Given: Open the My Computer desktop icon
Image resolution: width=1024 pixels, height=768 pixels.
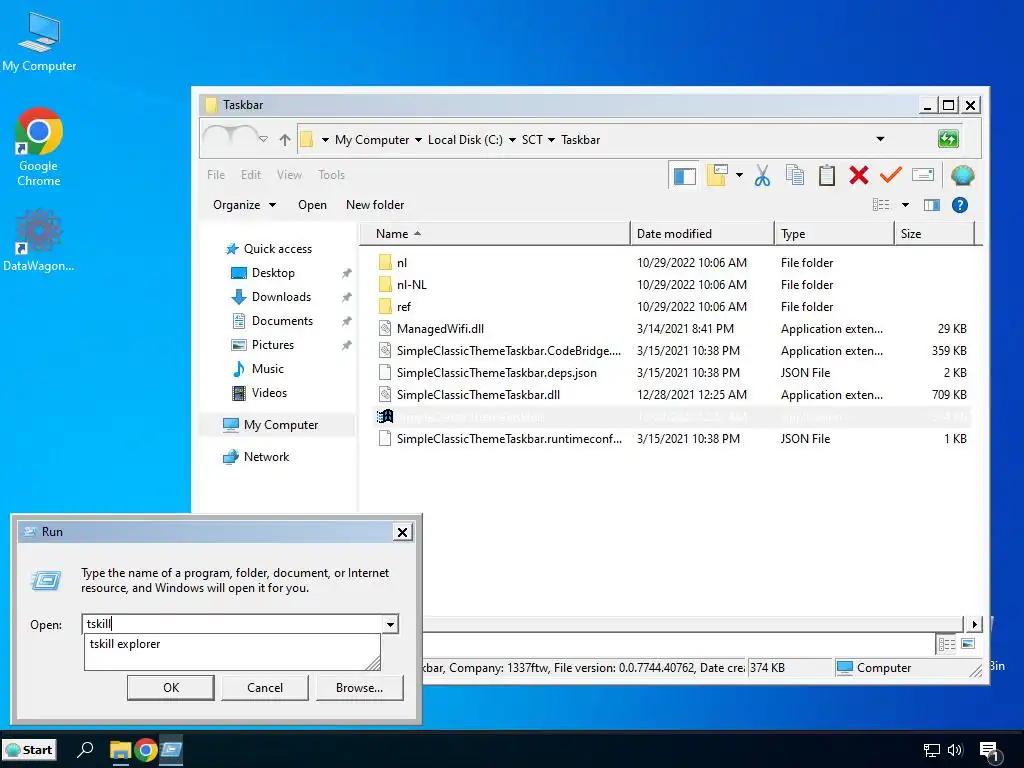Looking at the screenshot, I should point(39,42).
